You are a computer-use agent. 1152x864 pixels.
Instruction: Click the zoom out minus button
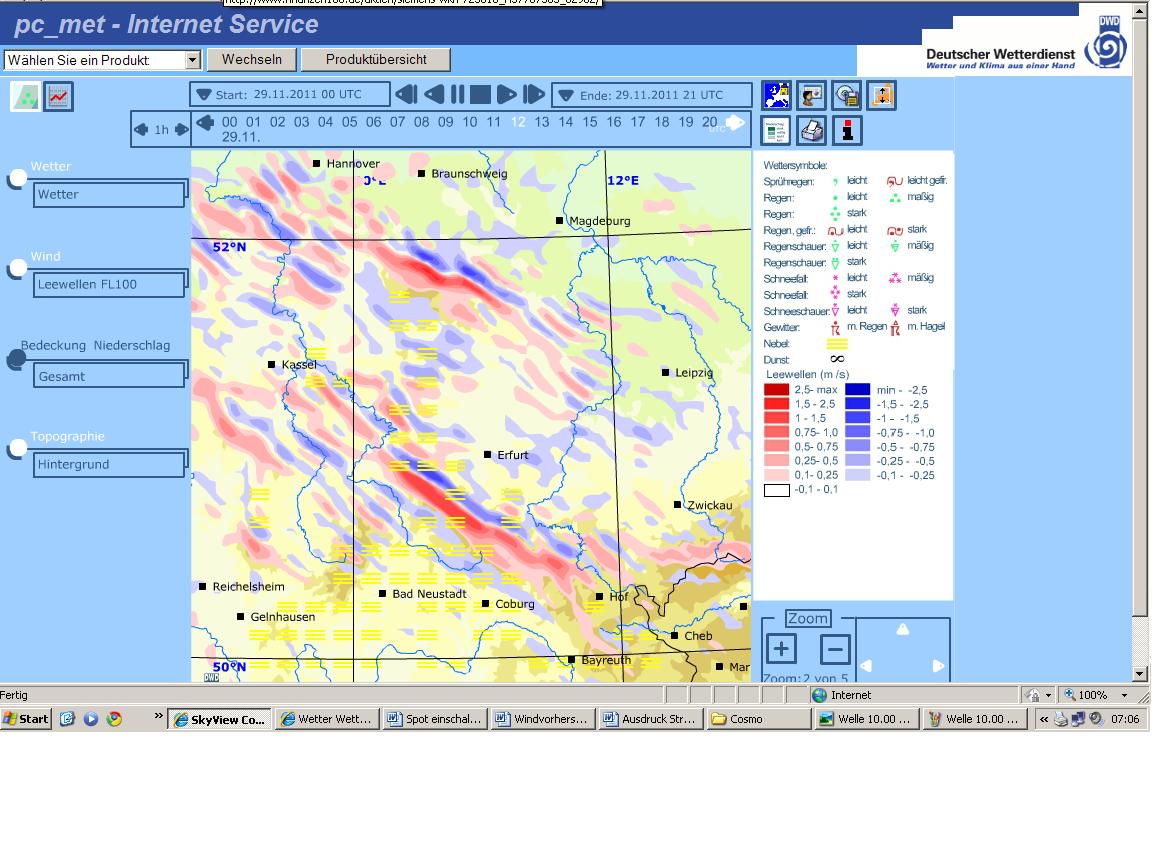835,649
